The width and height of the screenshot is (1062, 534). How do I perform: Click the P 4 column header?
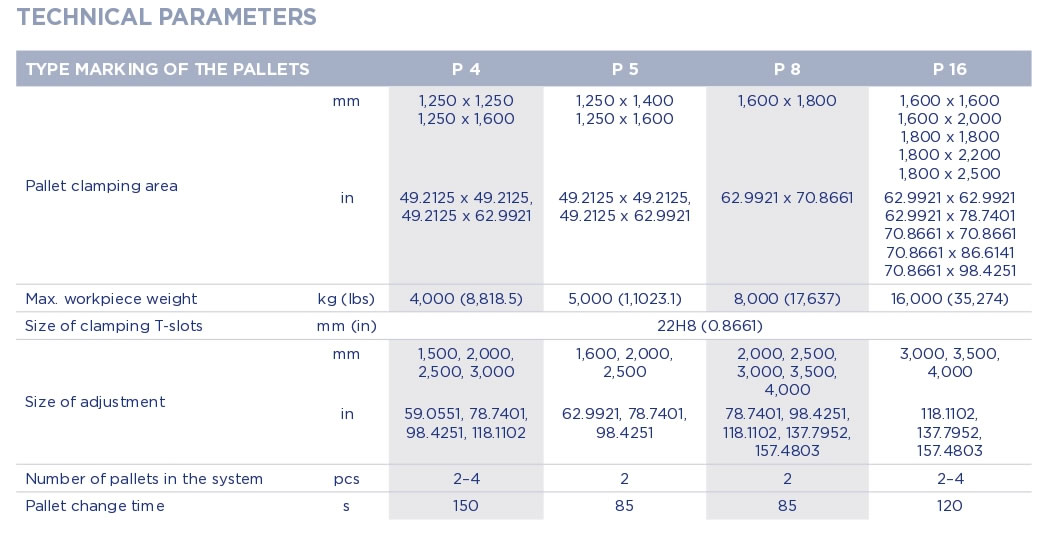465,69
